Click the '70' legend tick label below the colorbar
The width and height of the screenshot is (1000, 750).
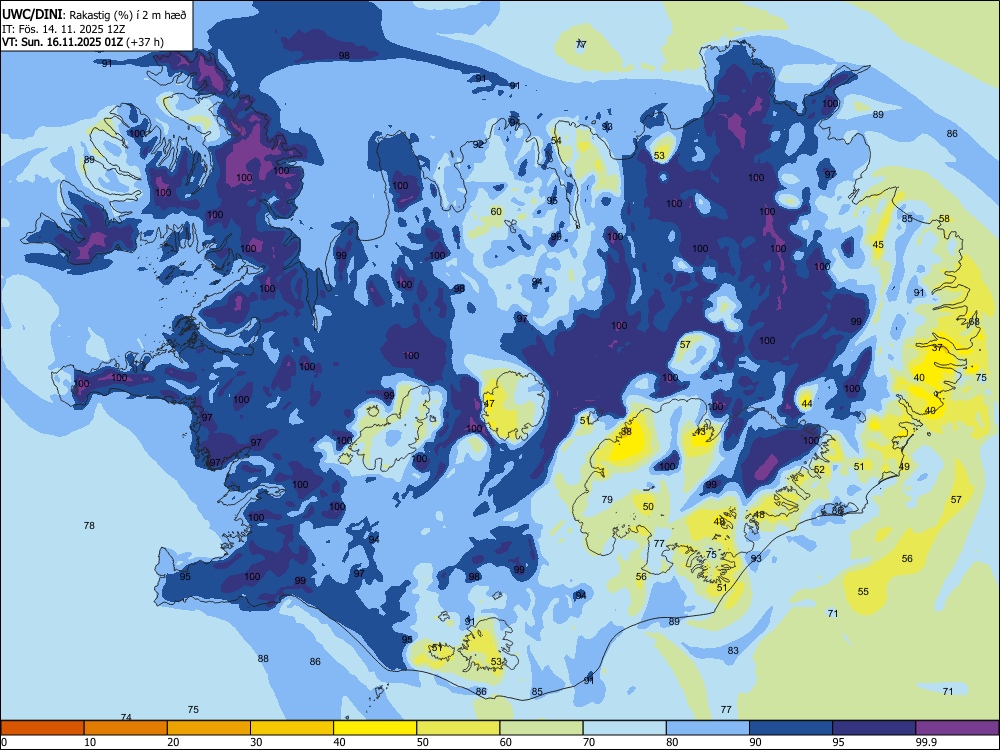coord(589,742)
